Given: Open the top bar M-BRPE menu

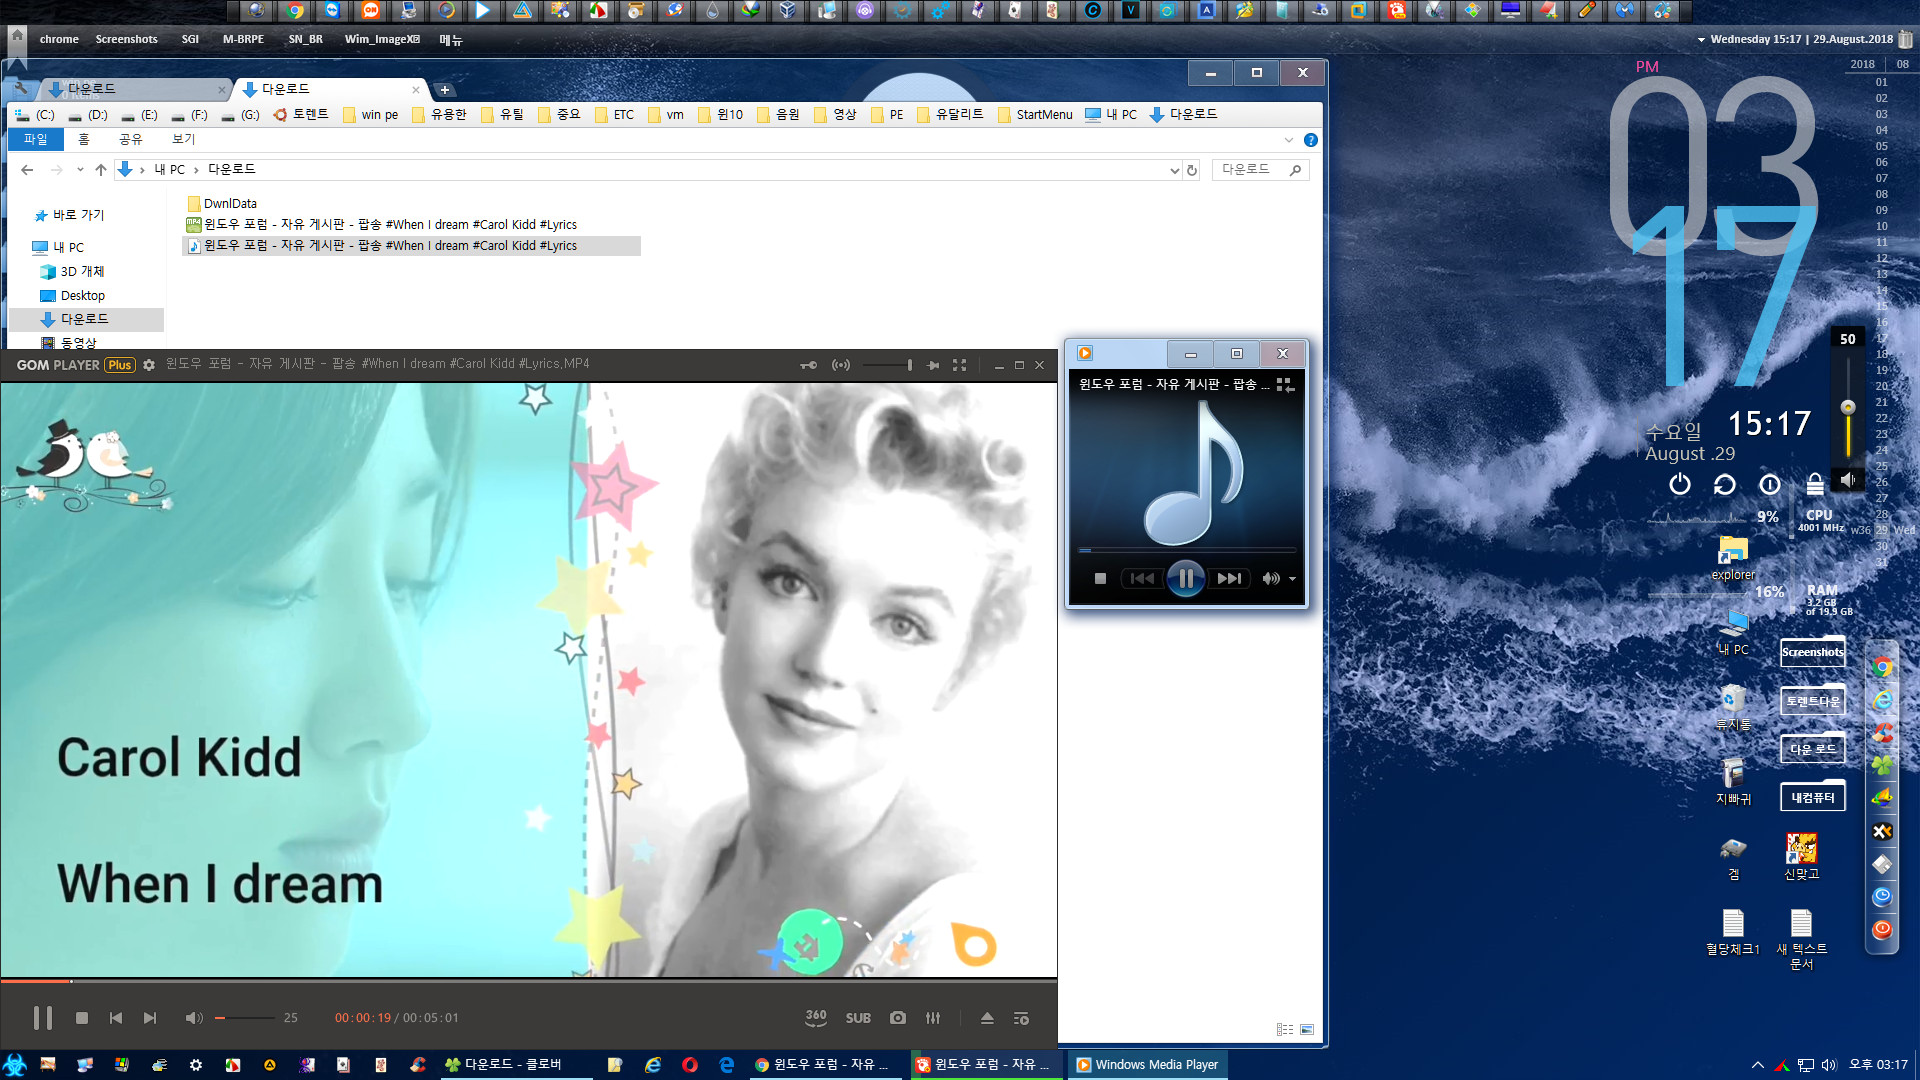Looking at the screenshot, I should pyautogui.click(x=243, y=40).
